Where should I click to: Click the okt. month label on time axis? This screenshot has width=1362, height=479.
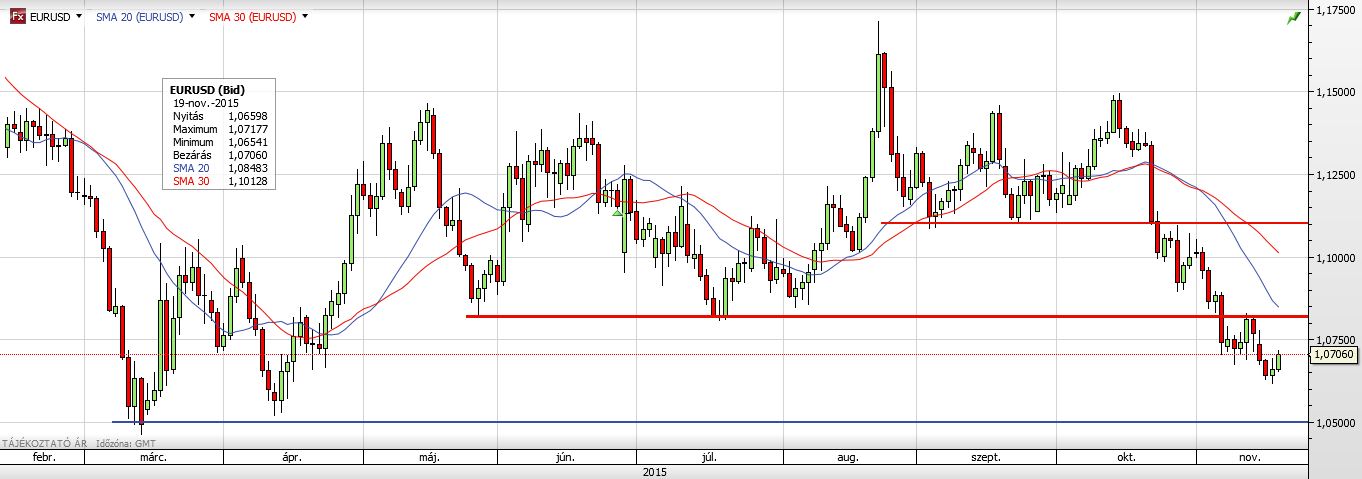coord(1126,456)
